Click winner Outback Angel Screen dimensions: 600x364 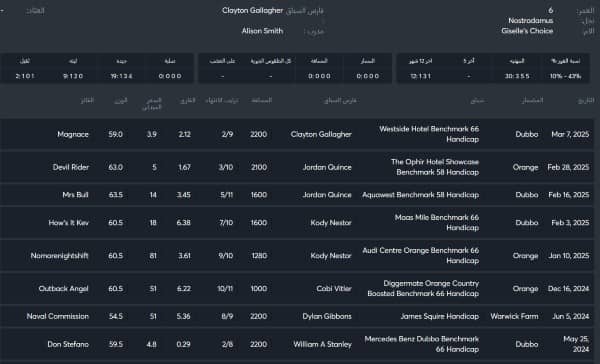(x=64, y=289)
